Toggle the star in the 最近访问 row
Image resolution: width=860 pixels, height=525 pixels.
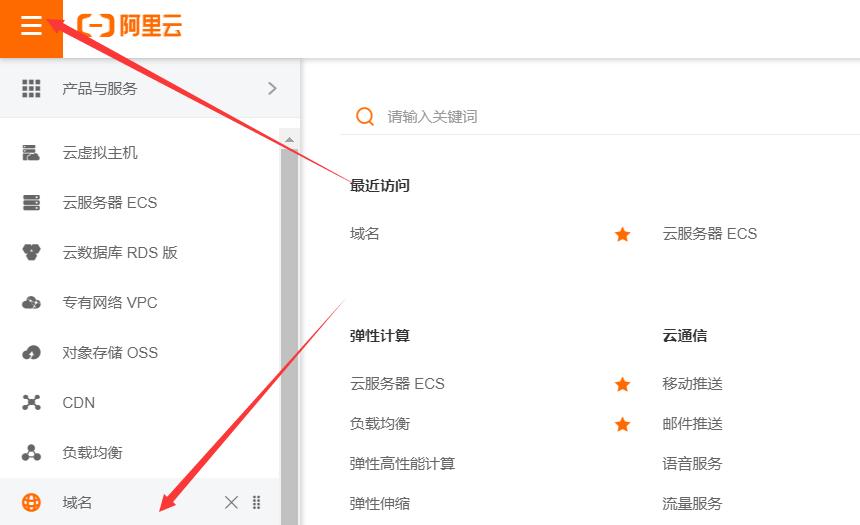pos(622,235)
